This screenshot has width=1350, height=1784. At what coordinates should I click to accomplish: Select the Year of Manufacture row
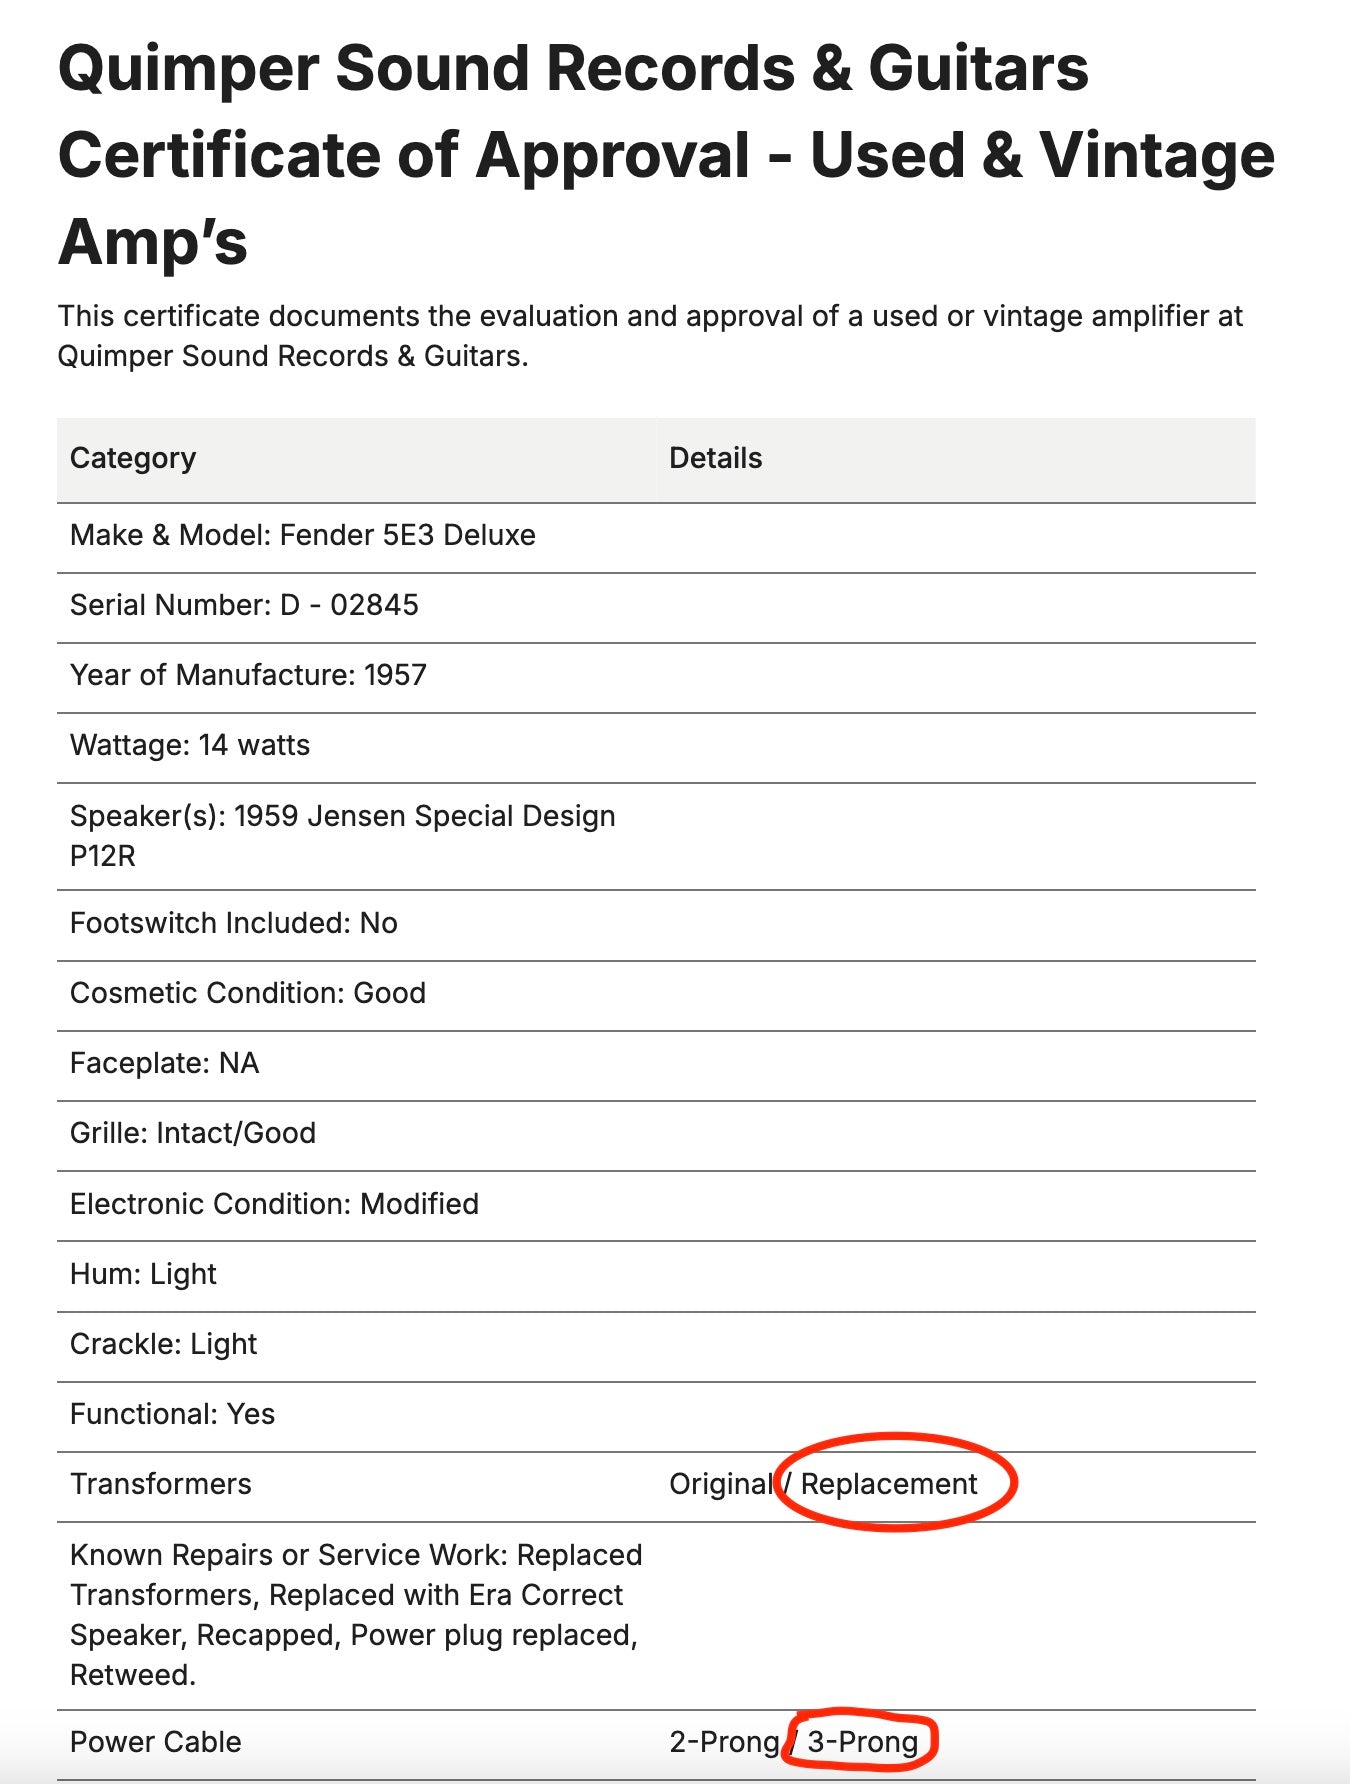click(x=248, y=675)
